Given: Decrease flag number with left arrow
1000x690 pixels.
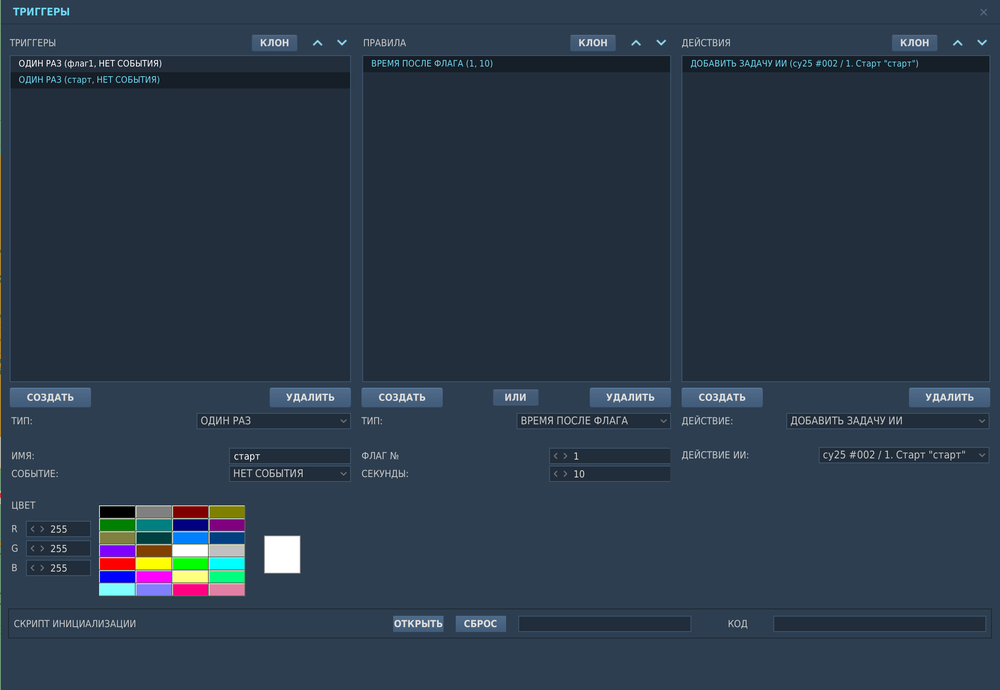Looking at the screenshot, I should click(x=555, y=456).
